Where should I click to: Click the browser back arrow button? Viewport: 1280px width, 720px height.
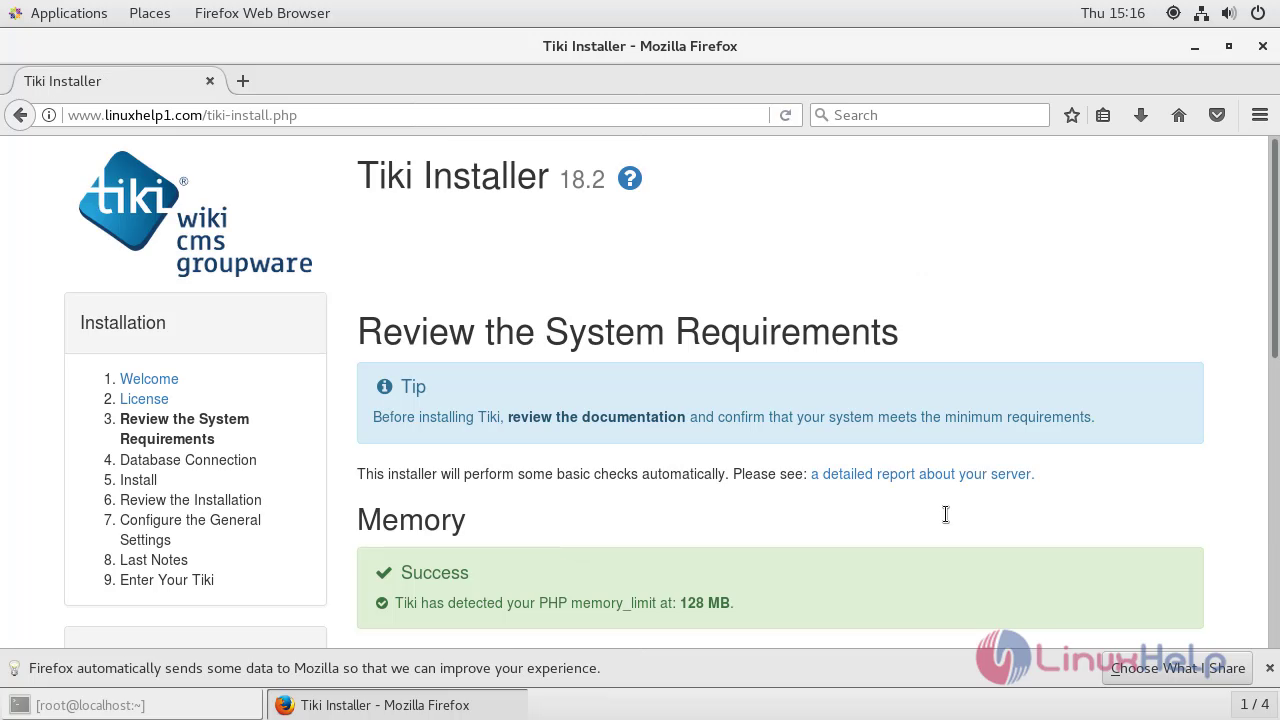point(20,115)
